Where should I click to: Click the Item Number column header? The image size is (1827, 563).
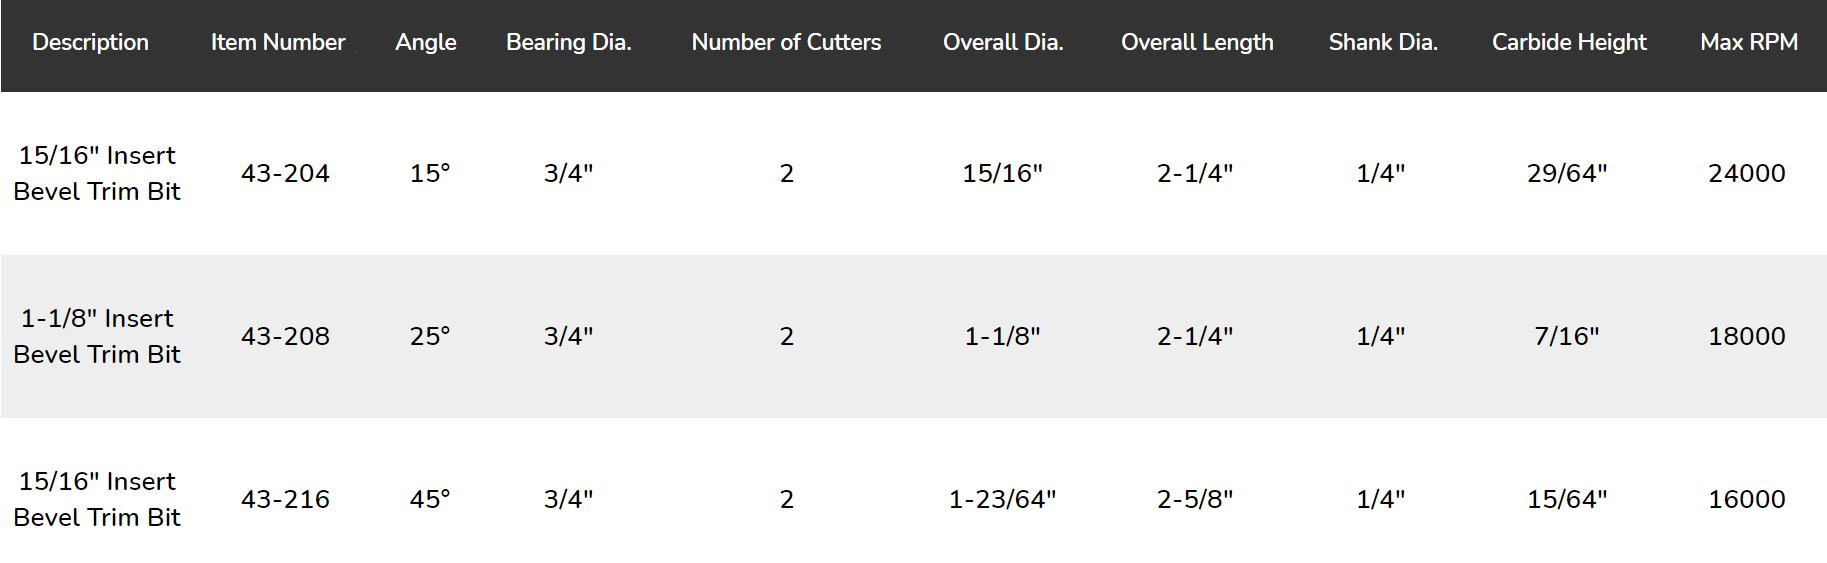click(x=278, y=42)
